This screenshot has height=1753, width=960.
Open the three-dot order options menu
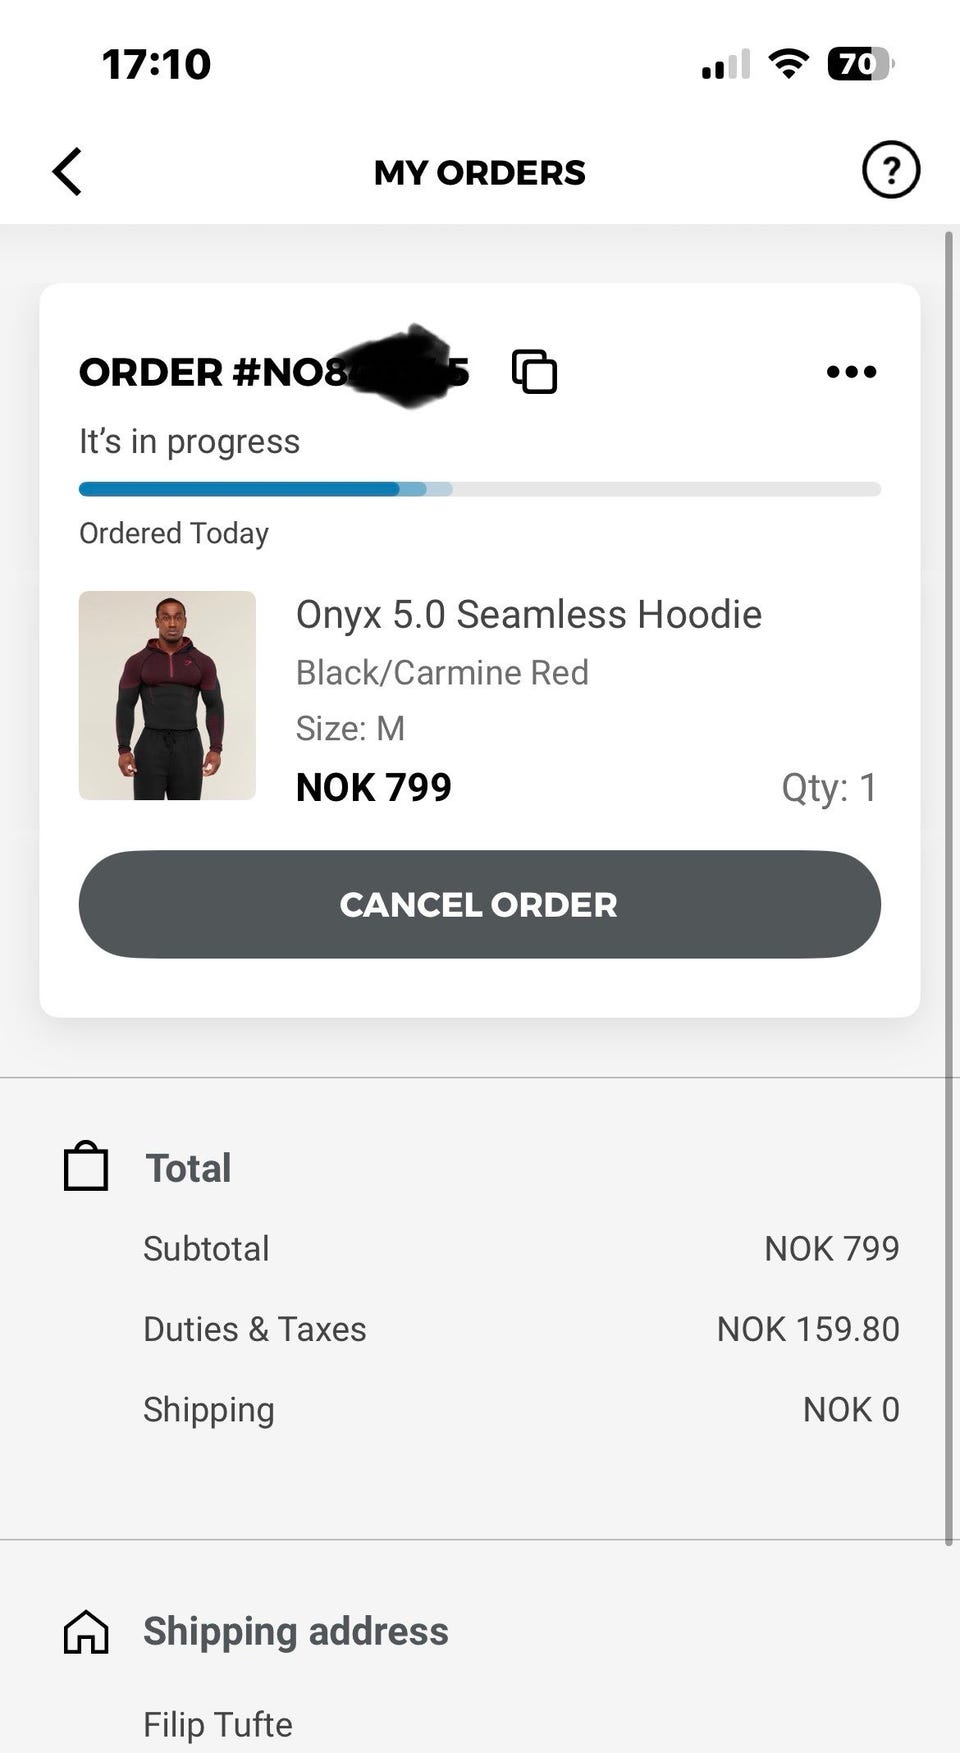point(851,372)
